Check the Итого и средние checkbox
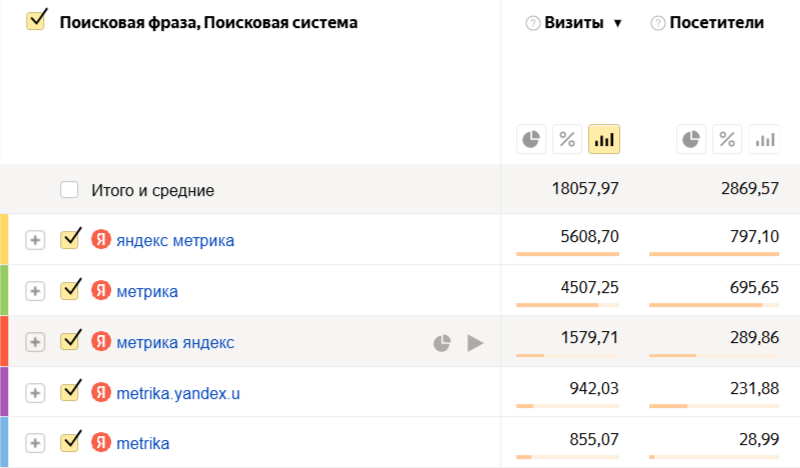Viewport: 800px width, 468px height. [x=69, y=189]
